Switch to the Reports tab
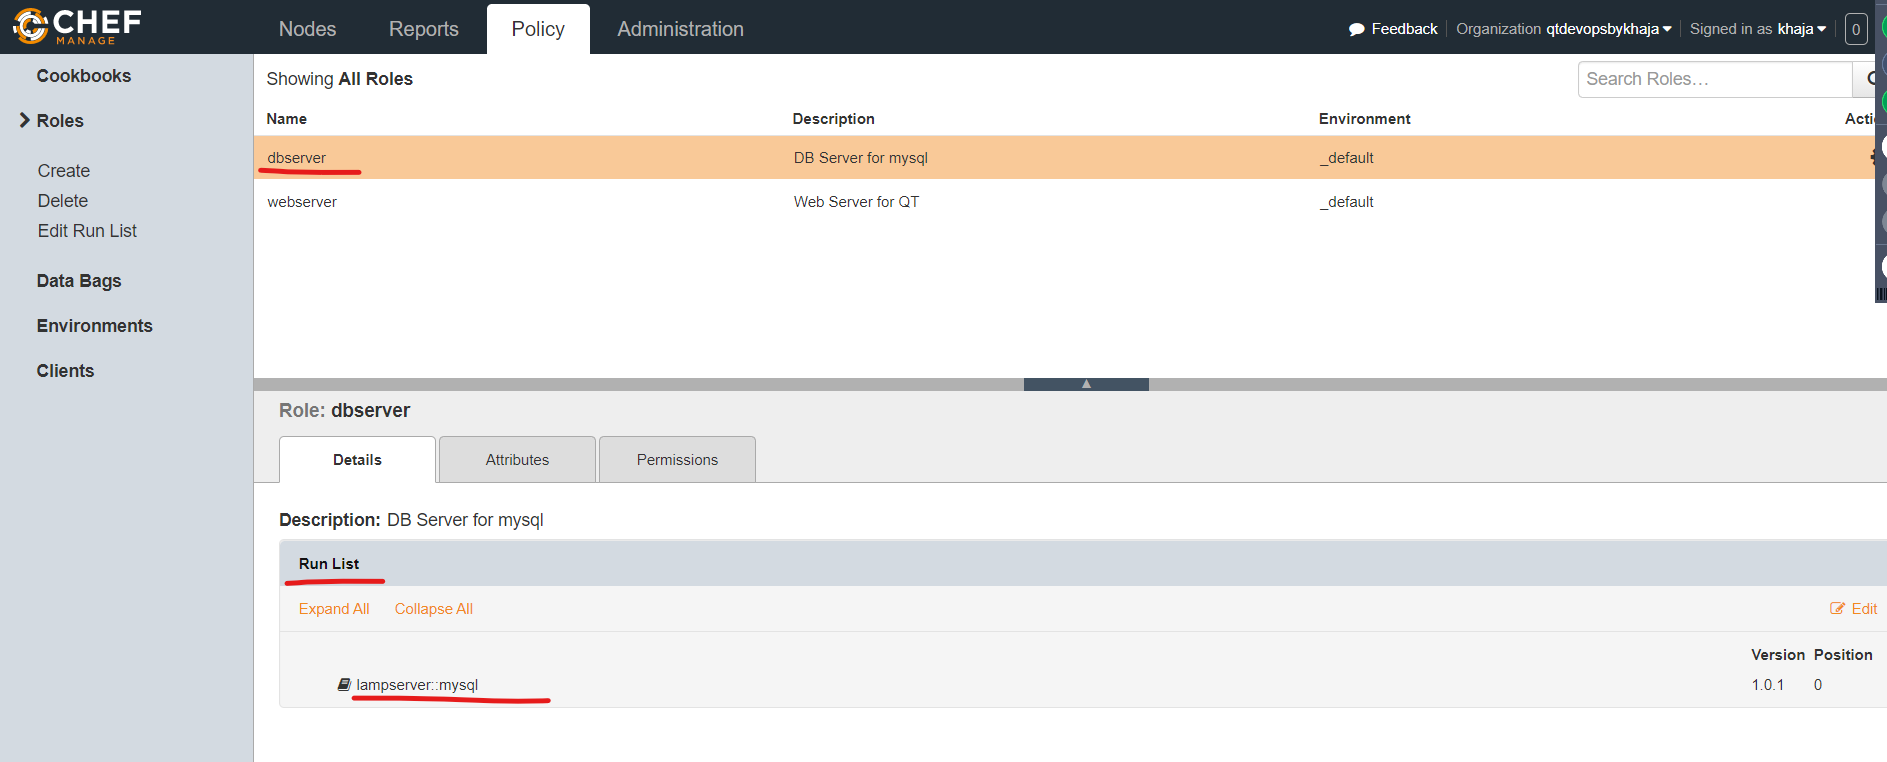1887x762 pixels. (x=424, y=29)
